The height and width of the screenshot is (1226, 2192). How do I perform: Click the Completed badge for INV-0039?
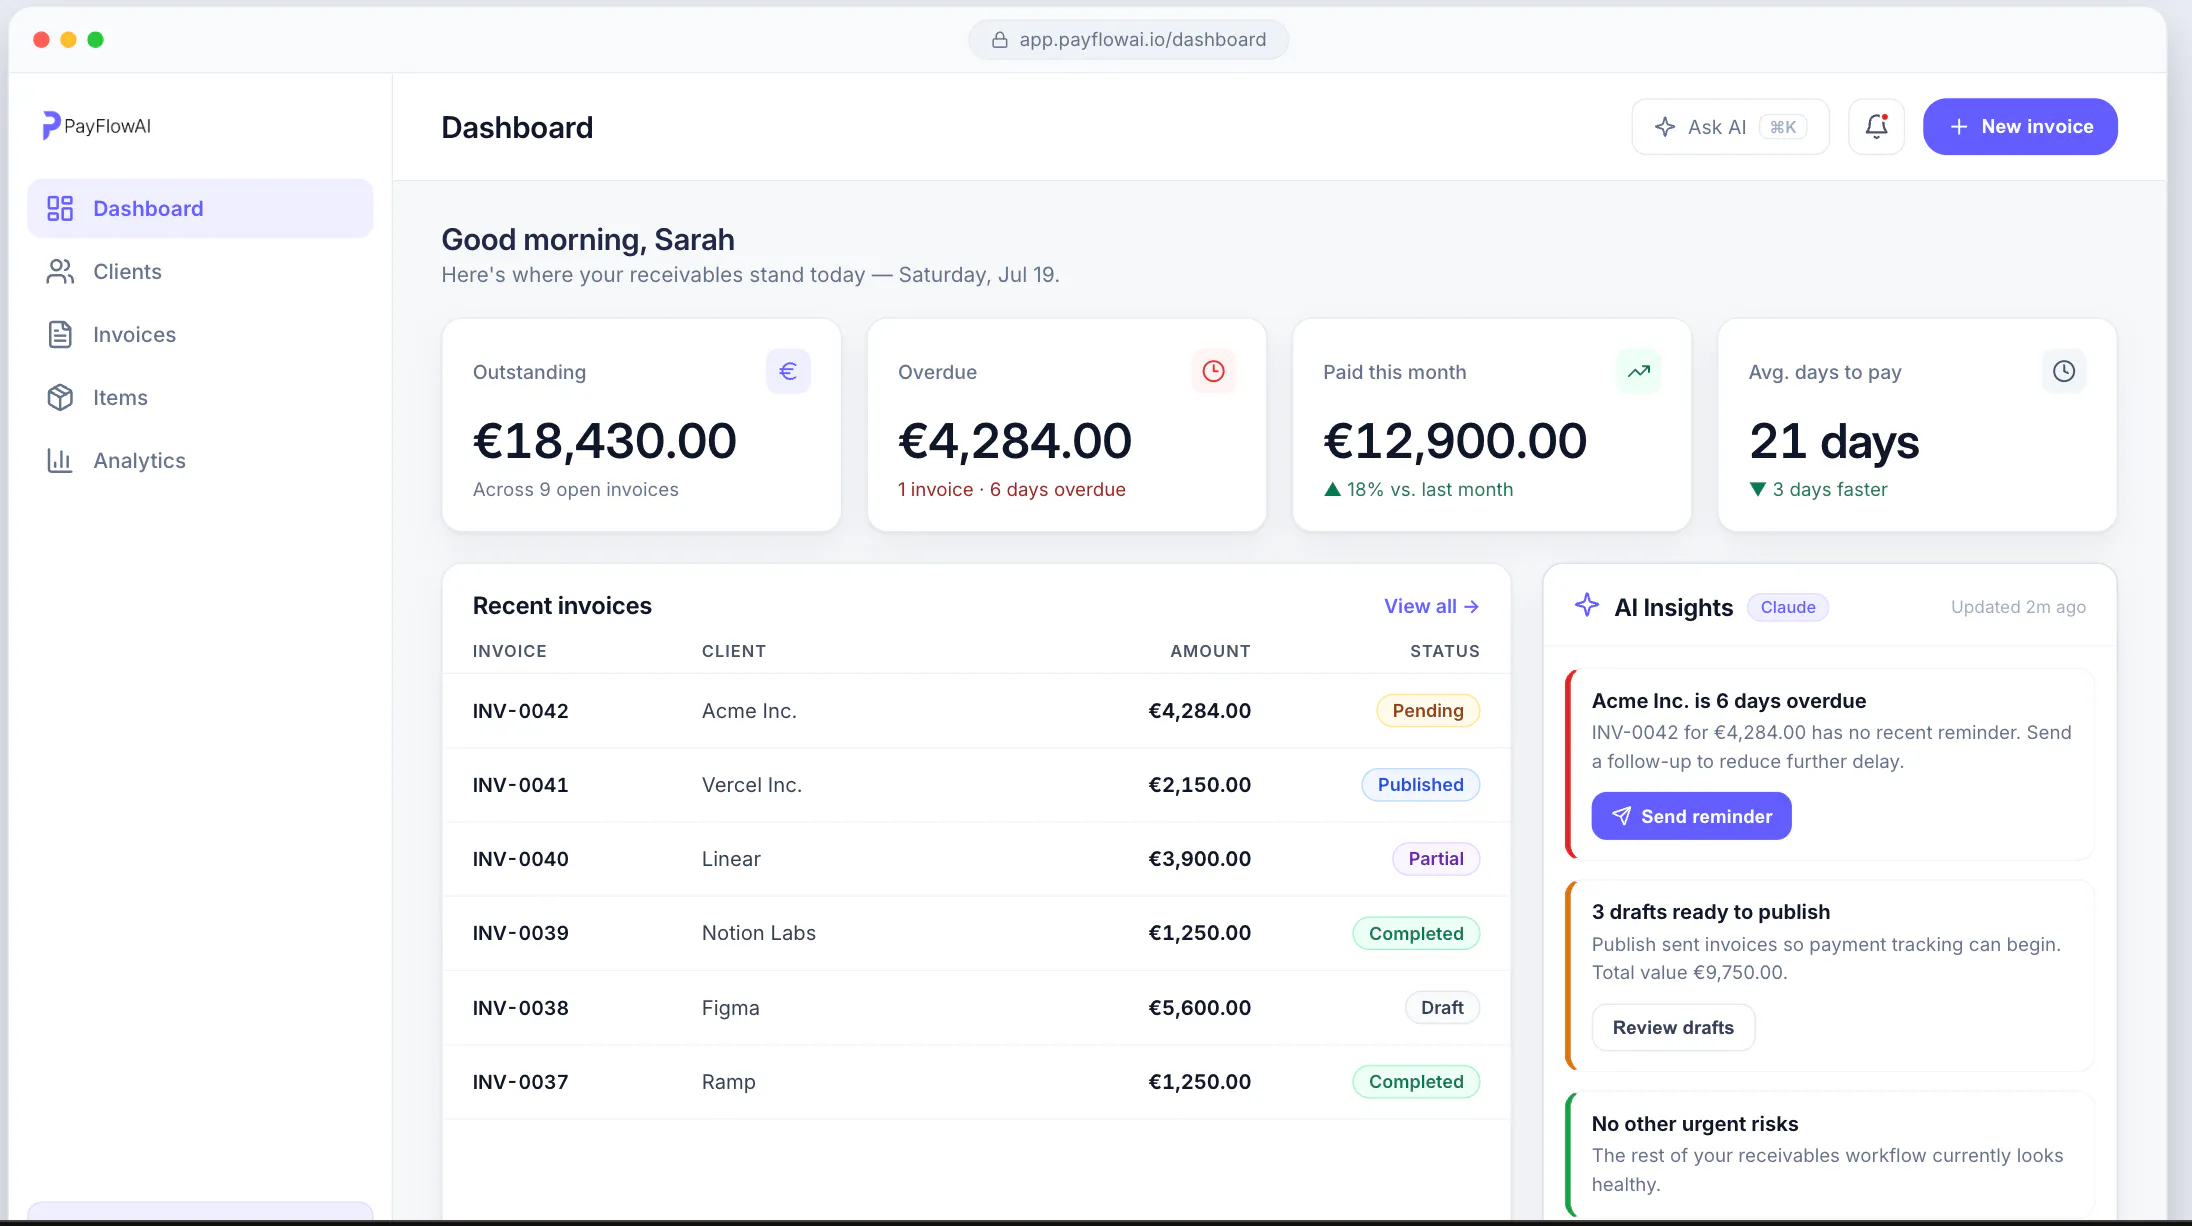coord(1416,933)
